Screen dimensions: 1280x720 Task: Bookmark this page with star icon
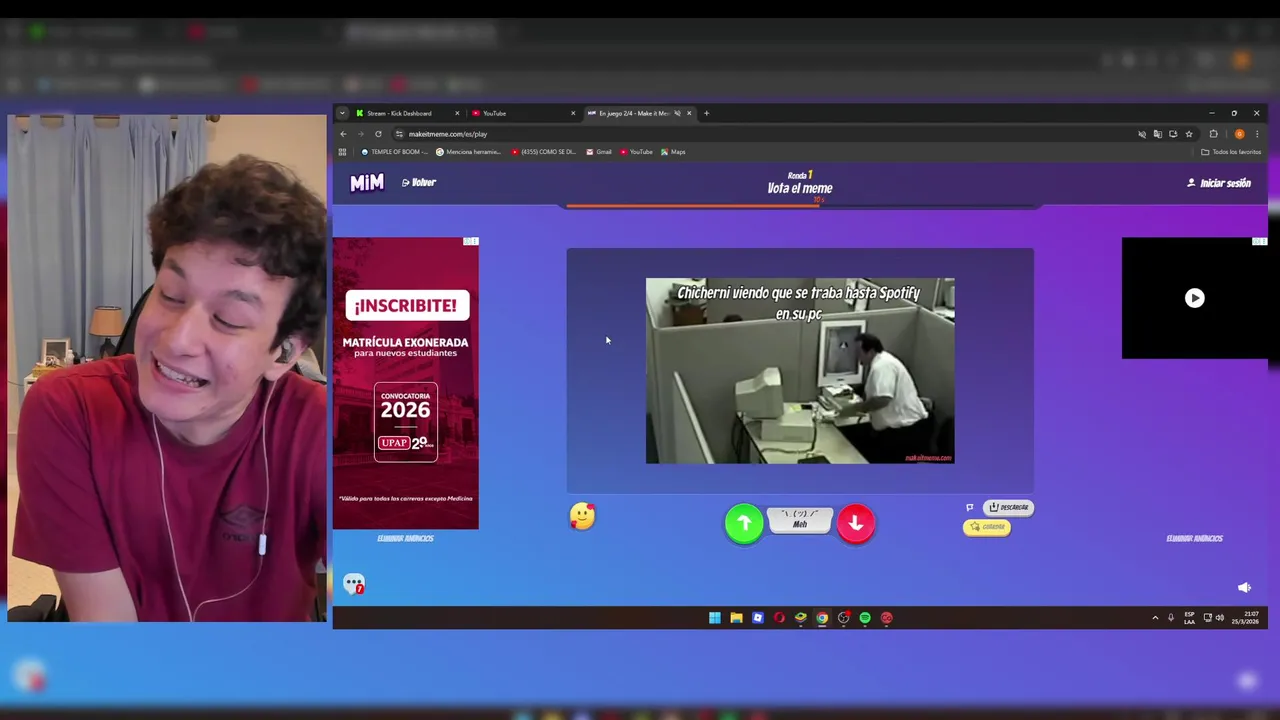tap(1189, 134)
